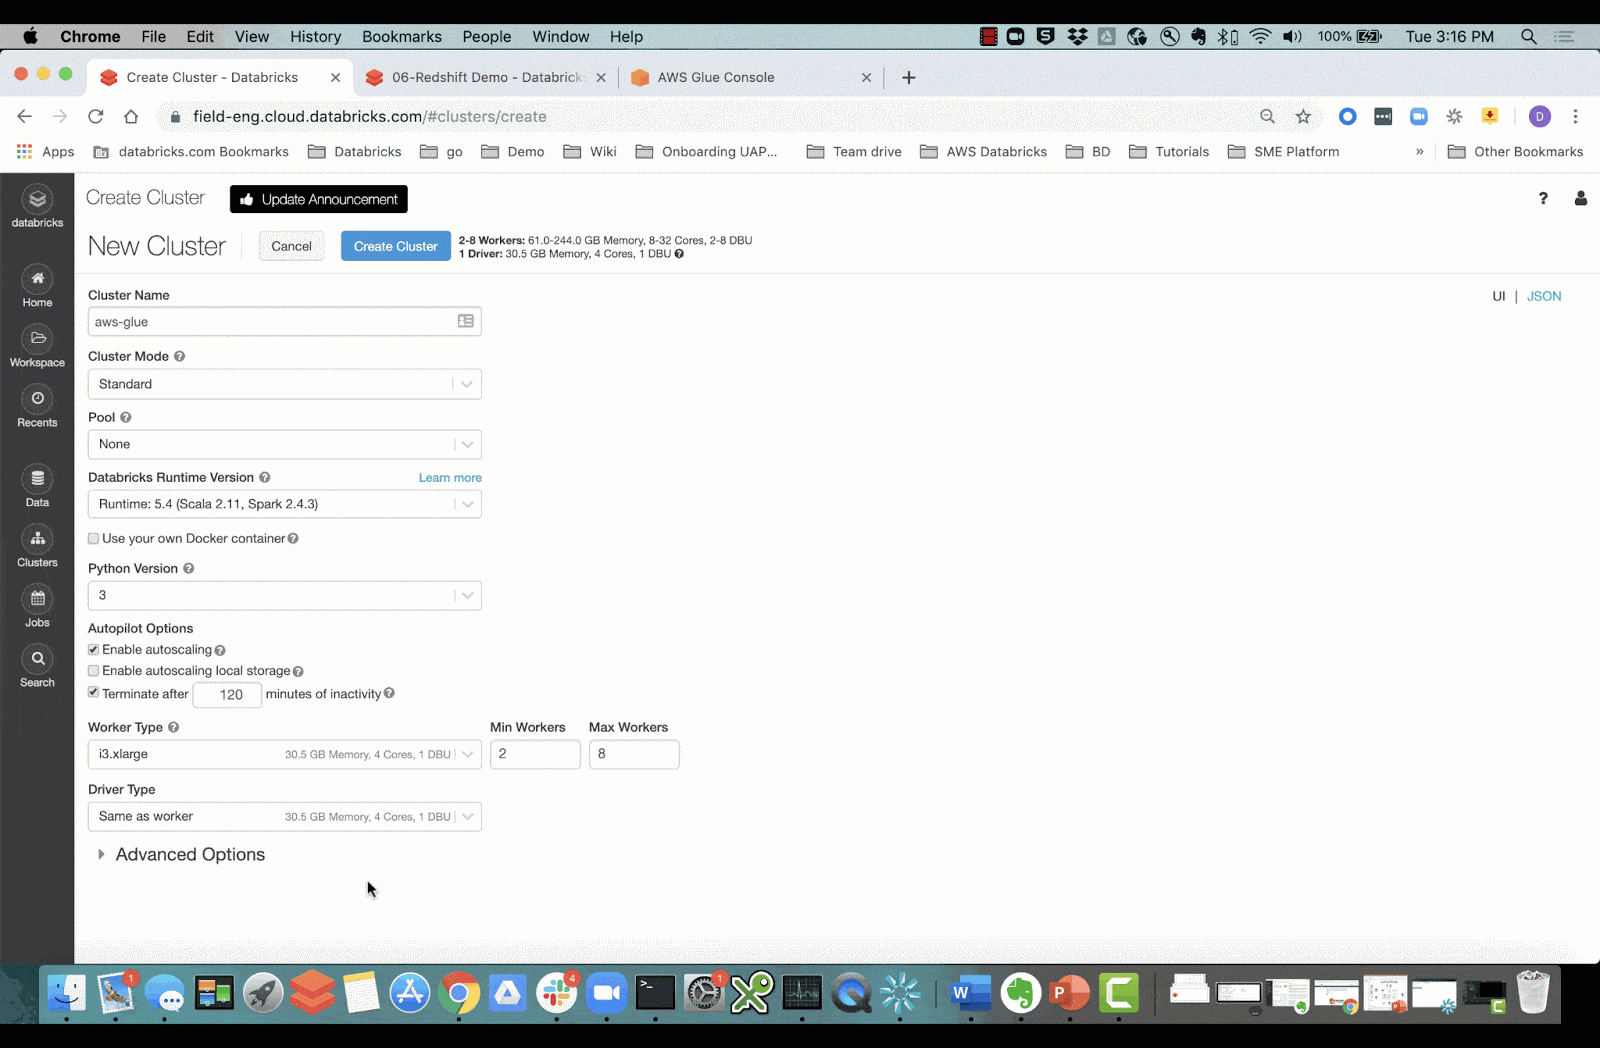The height and width of the screenshot is (1048, 1600).
Task: Open the Pool dropdown
Action: [x=285, y=444]
